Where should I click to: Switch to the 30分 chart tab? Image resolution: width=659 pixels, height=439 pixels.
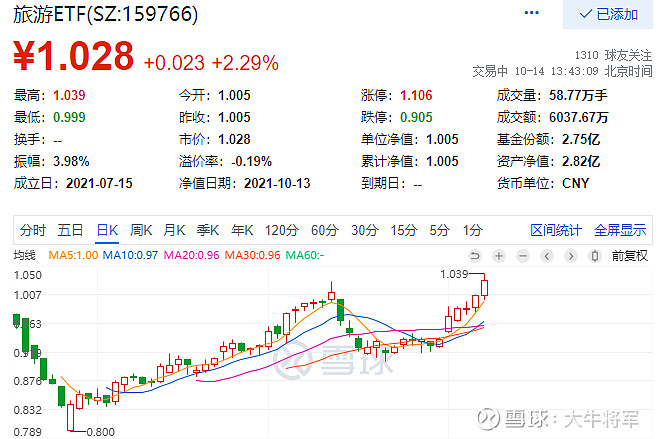pyautogui.click(x=364, y=230)
